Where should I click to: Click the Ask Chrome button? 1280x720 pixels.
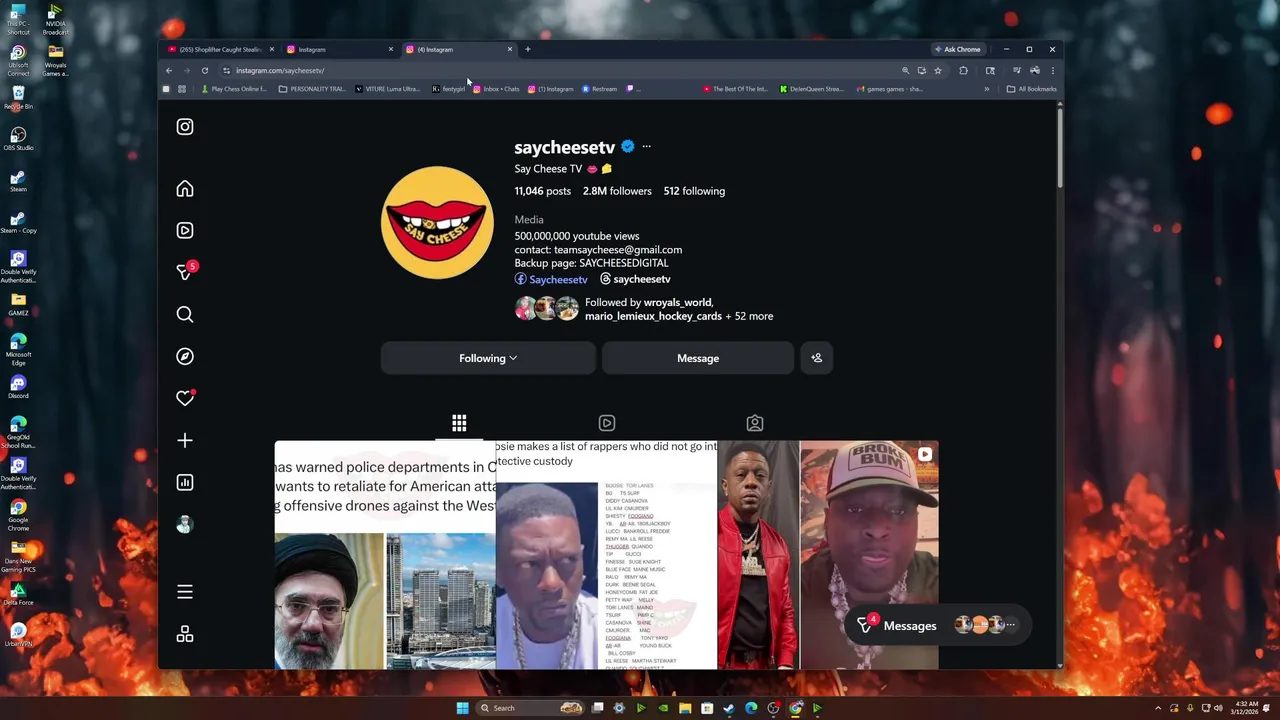pos(957,49)
